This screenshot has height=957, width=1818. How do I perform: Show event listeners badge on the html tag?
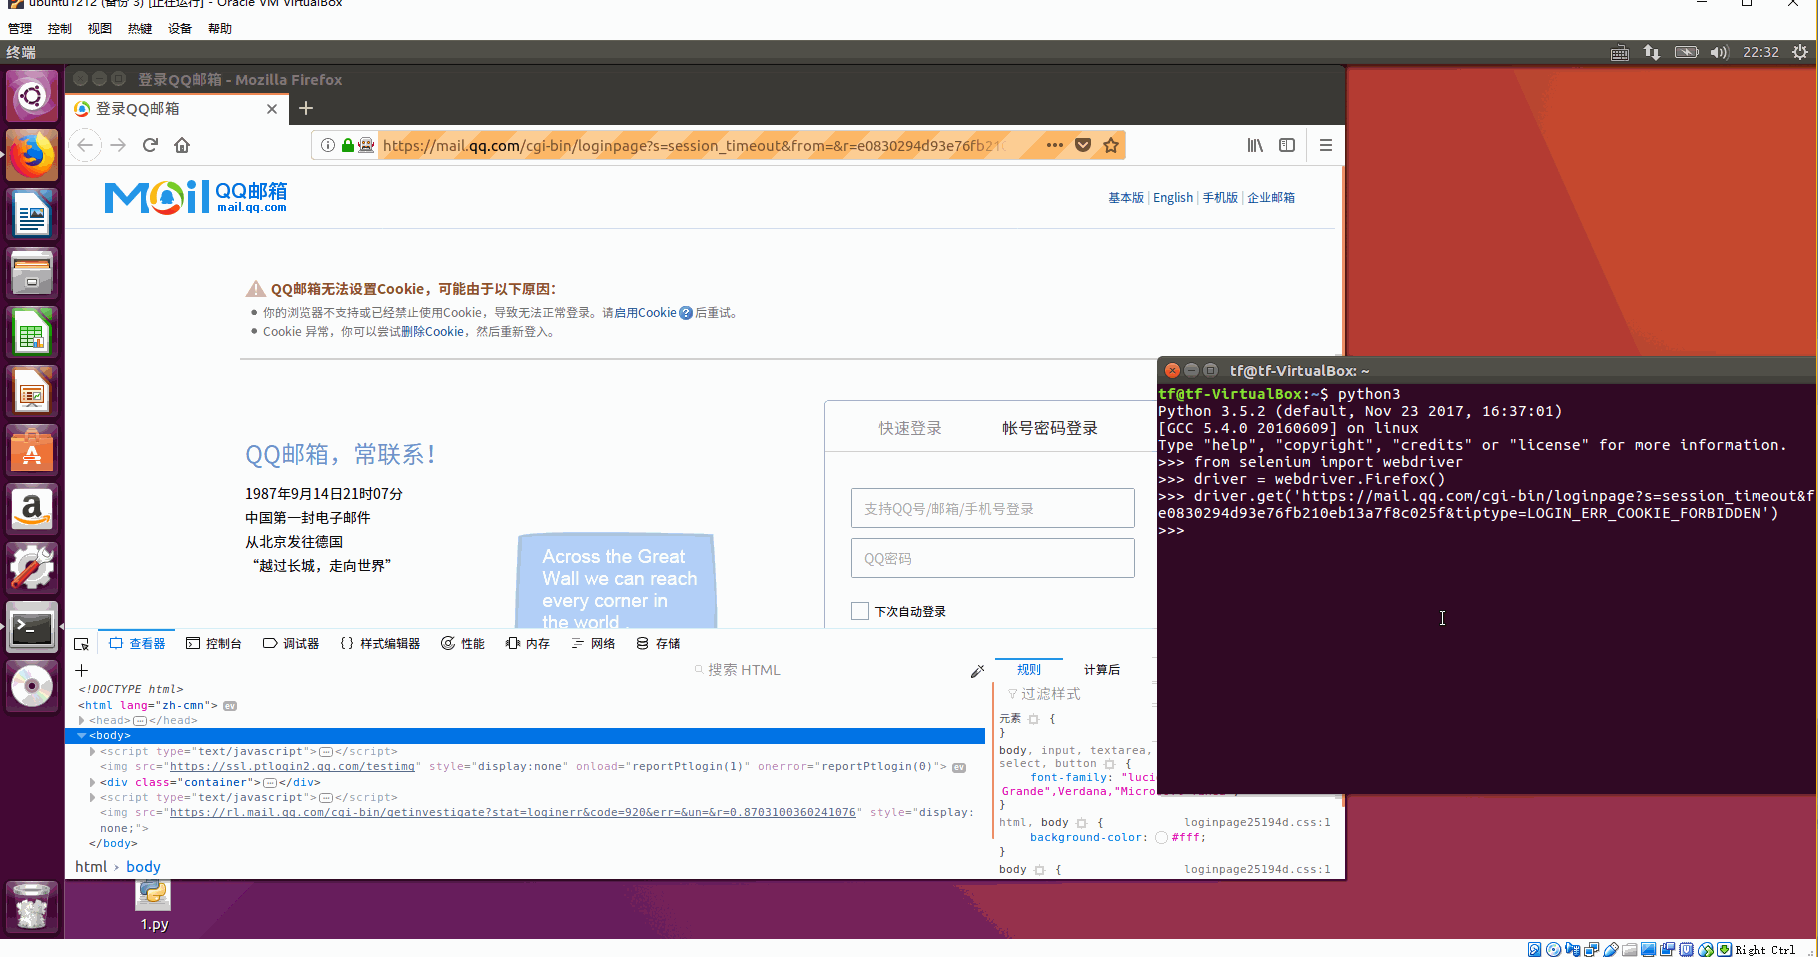pyautogui.click(x=230, y=706)
